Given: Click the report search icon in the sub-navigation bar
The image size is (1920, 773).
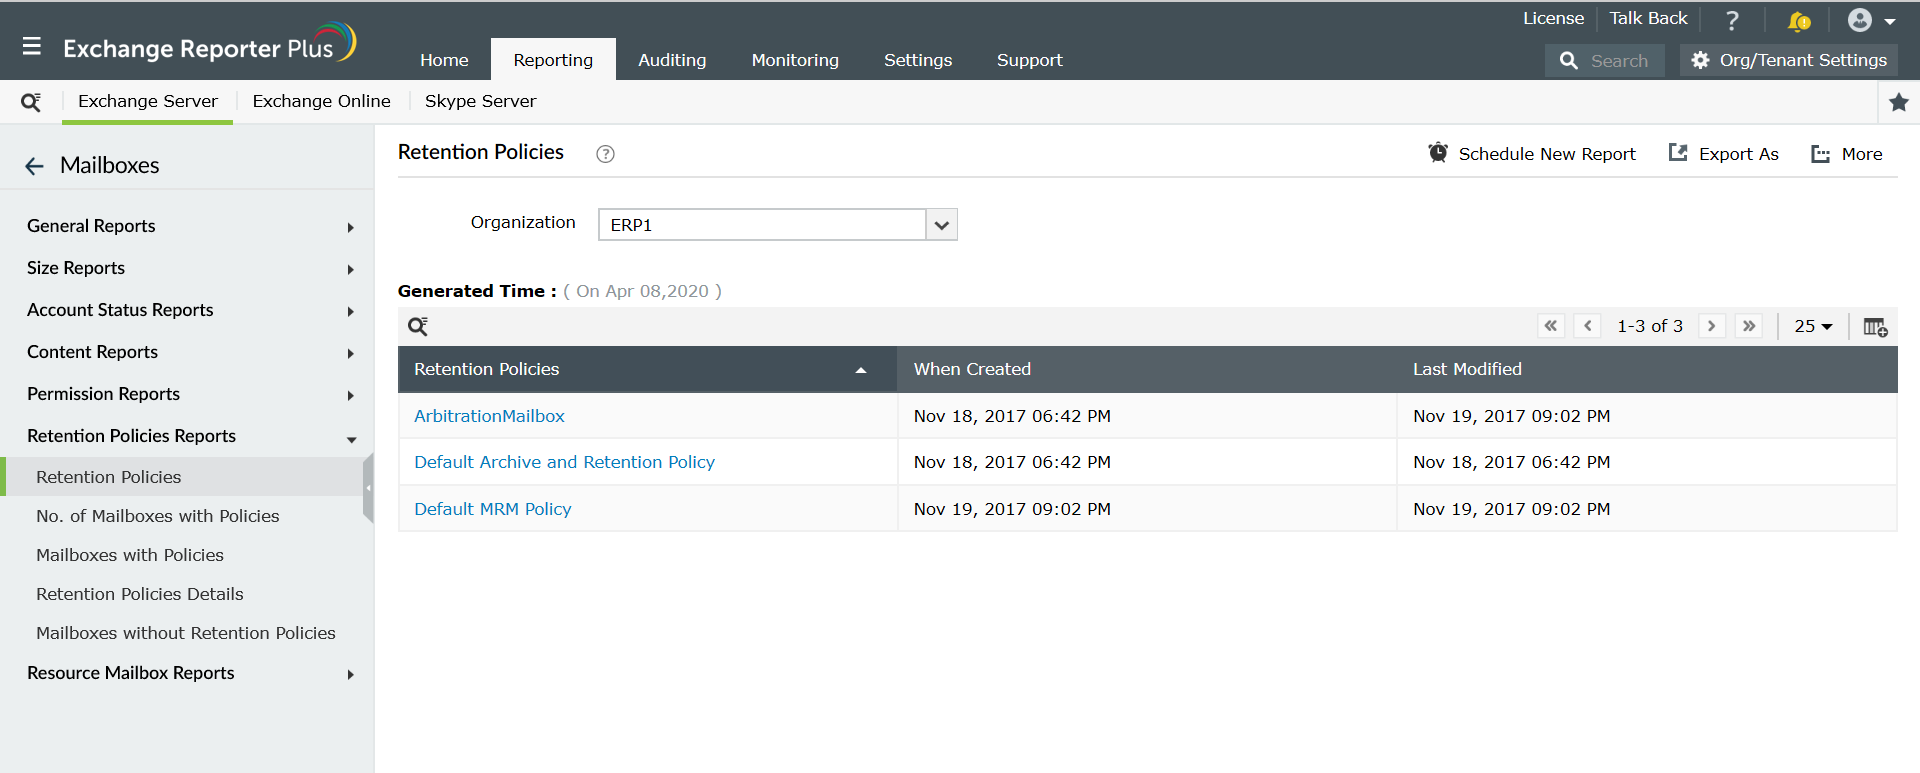Looking at the screenshot, I should (x=31, y=102).
